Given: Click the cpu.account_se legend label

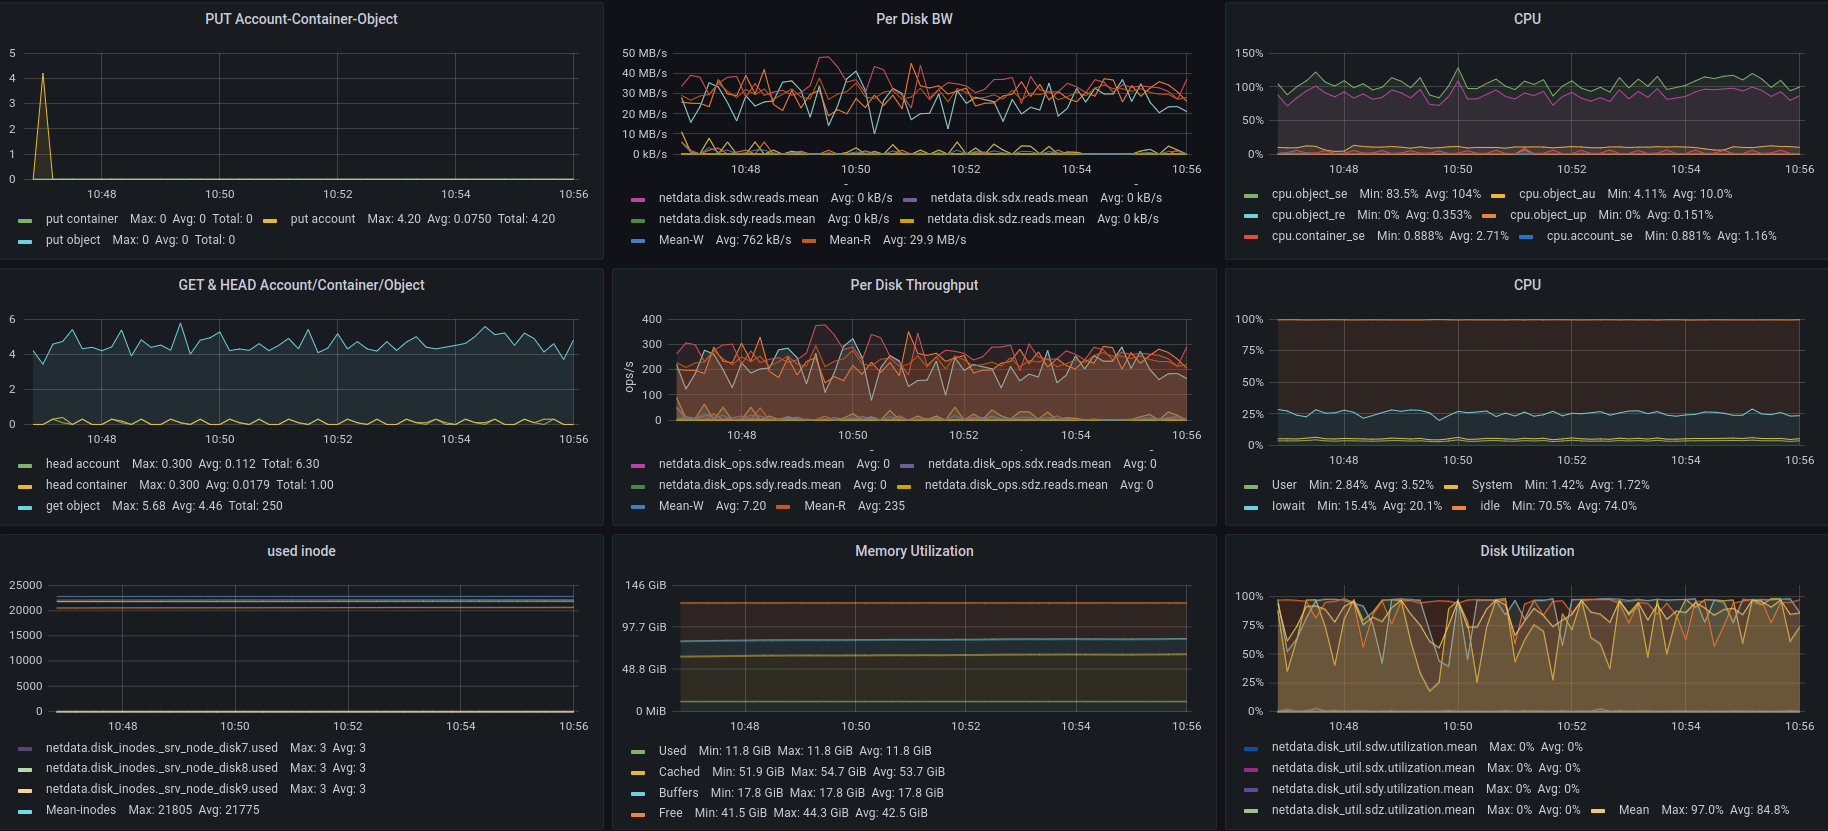Looking at the screenshot, I should (1589, 236).
